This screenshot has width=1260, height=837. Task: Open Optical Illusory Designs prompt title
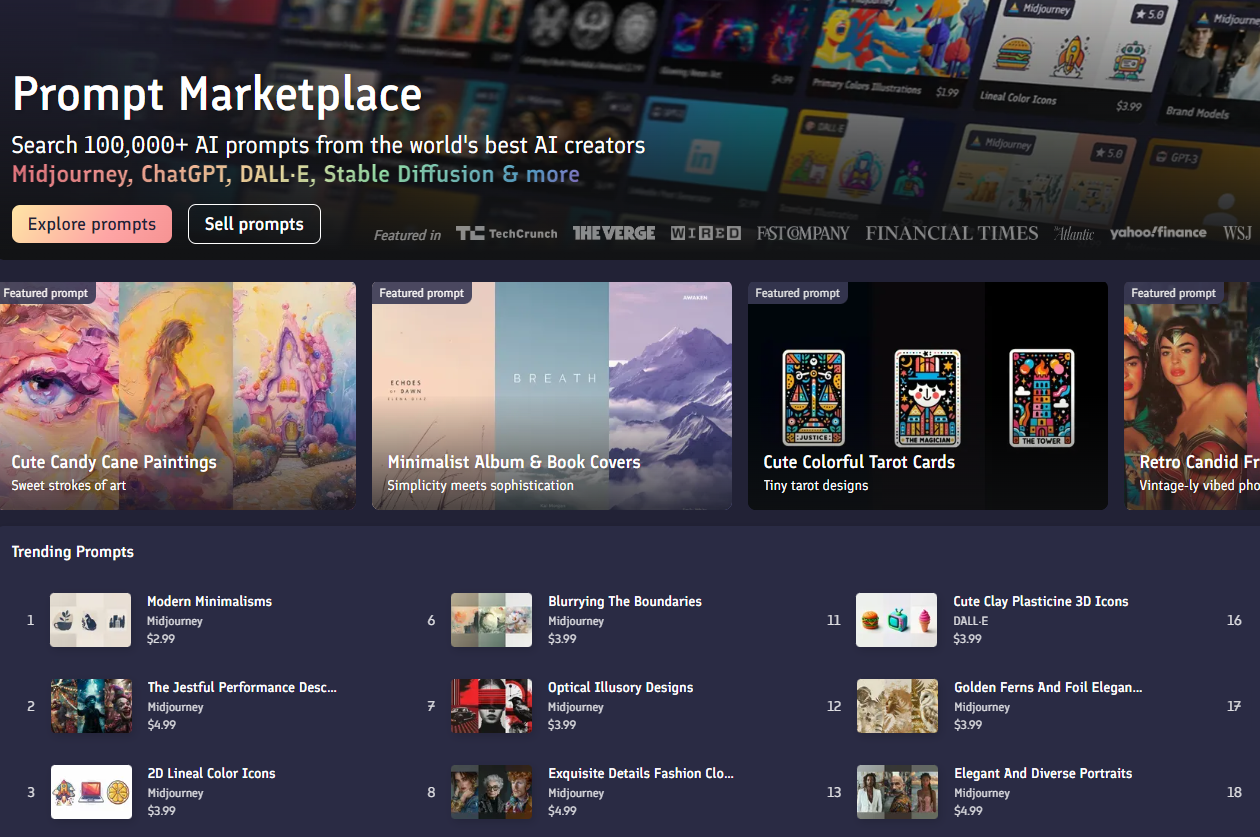(x=621, y=687)
